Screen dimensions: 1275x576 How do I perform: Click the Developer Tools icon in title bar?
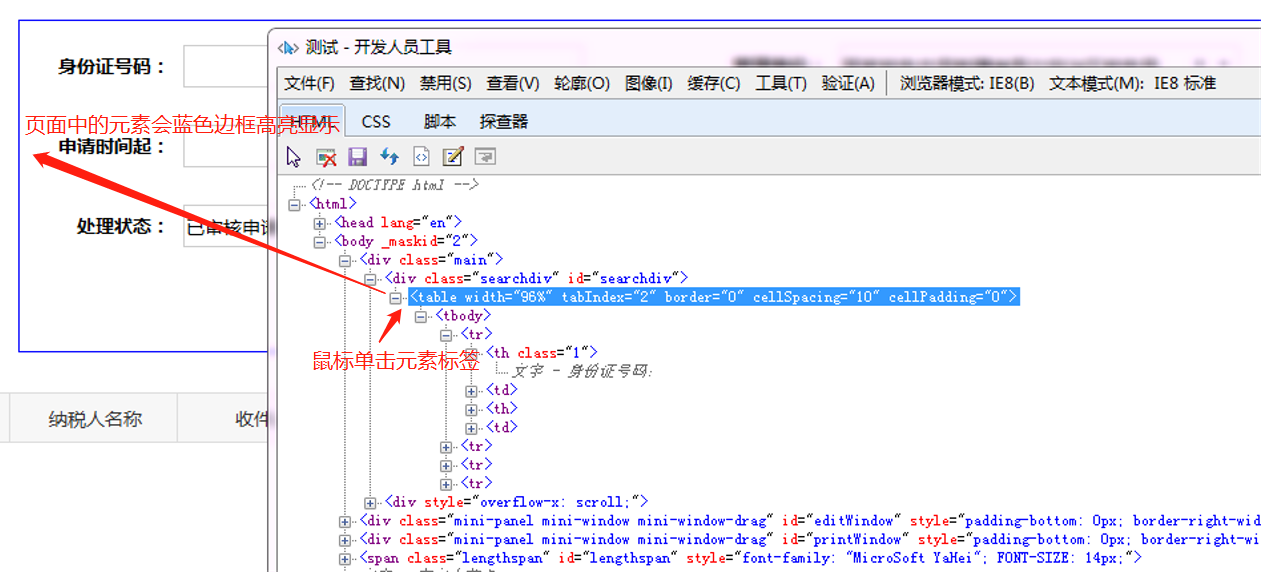click(x=287, y=45)
